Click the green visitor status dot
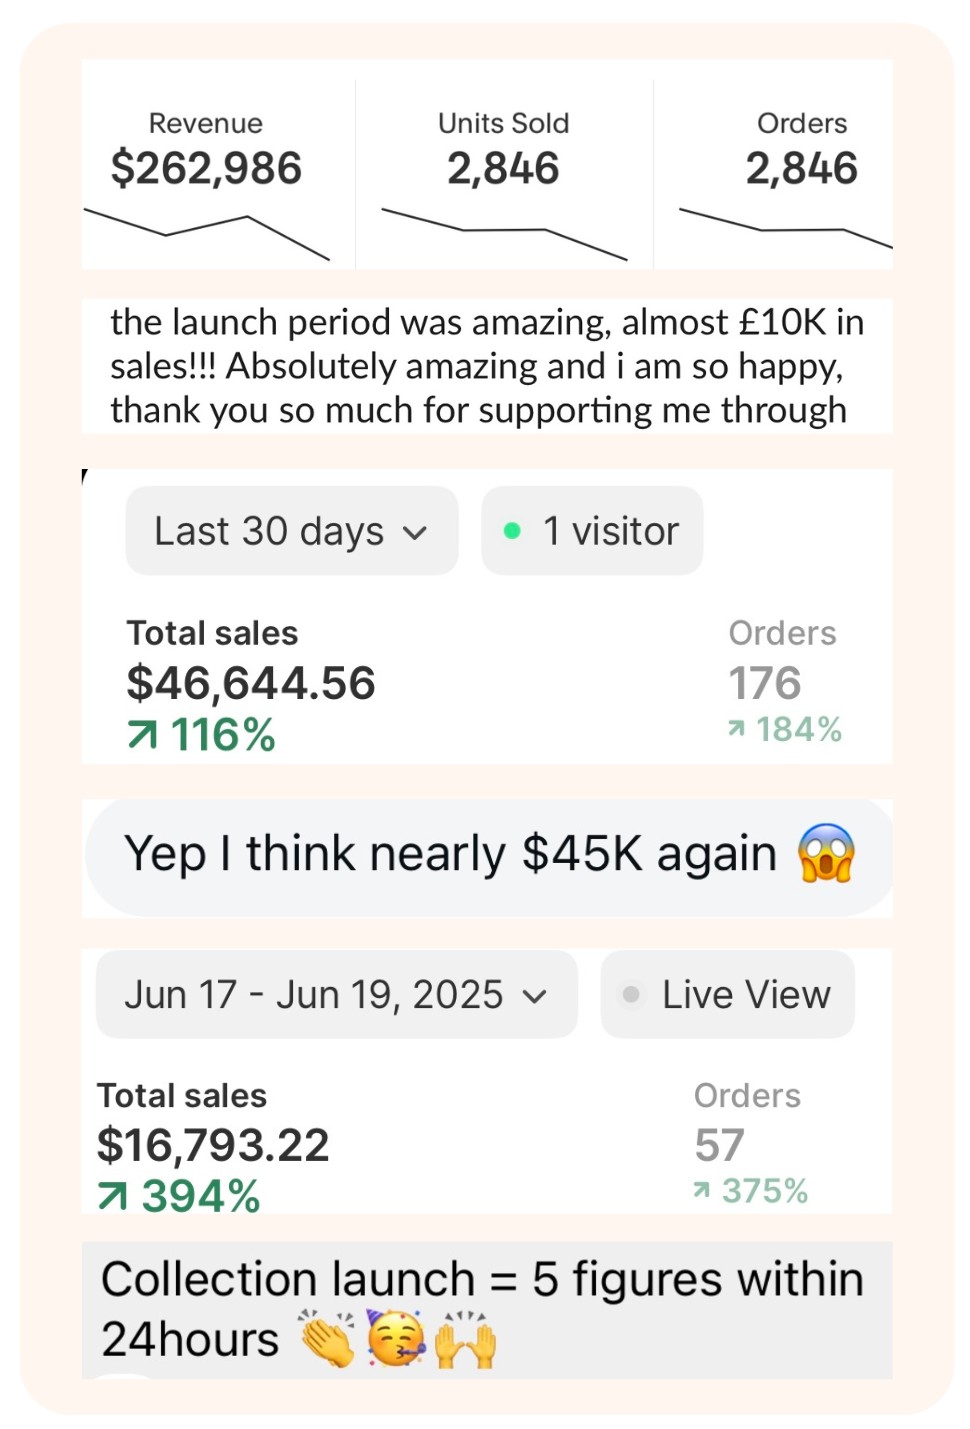Screen dimensions: 970x1429 coord(512,531)
